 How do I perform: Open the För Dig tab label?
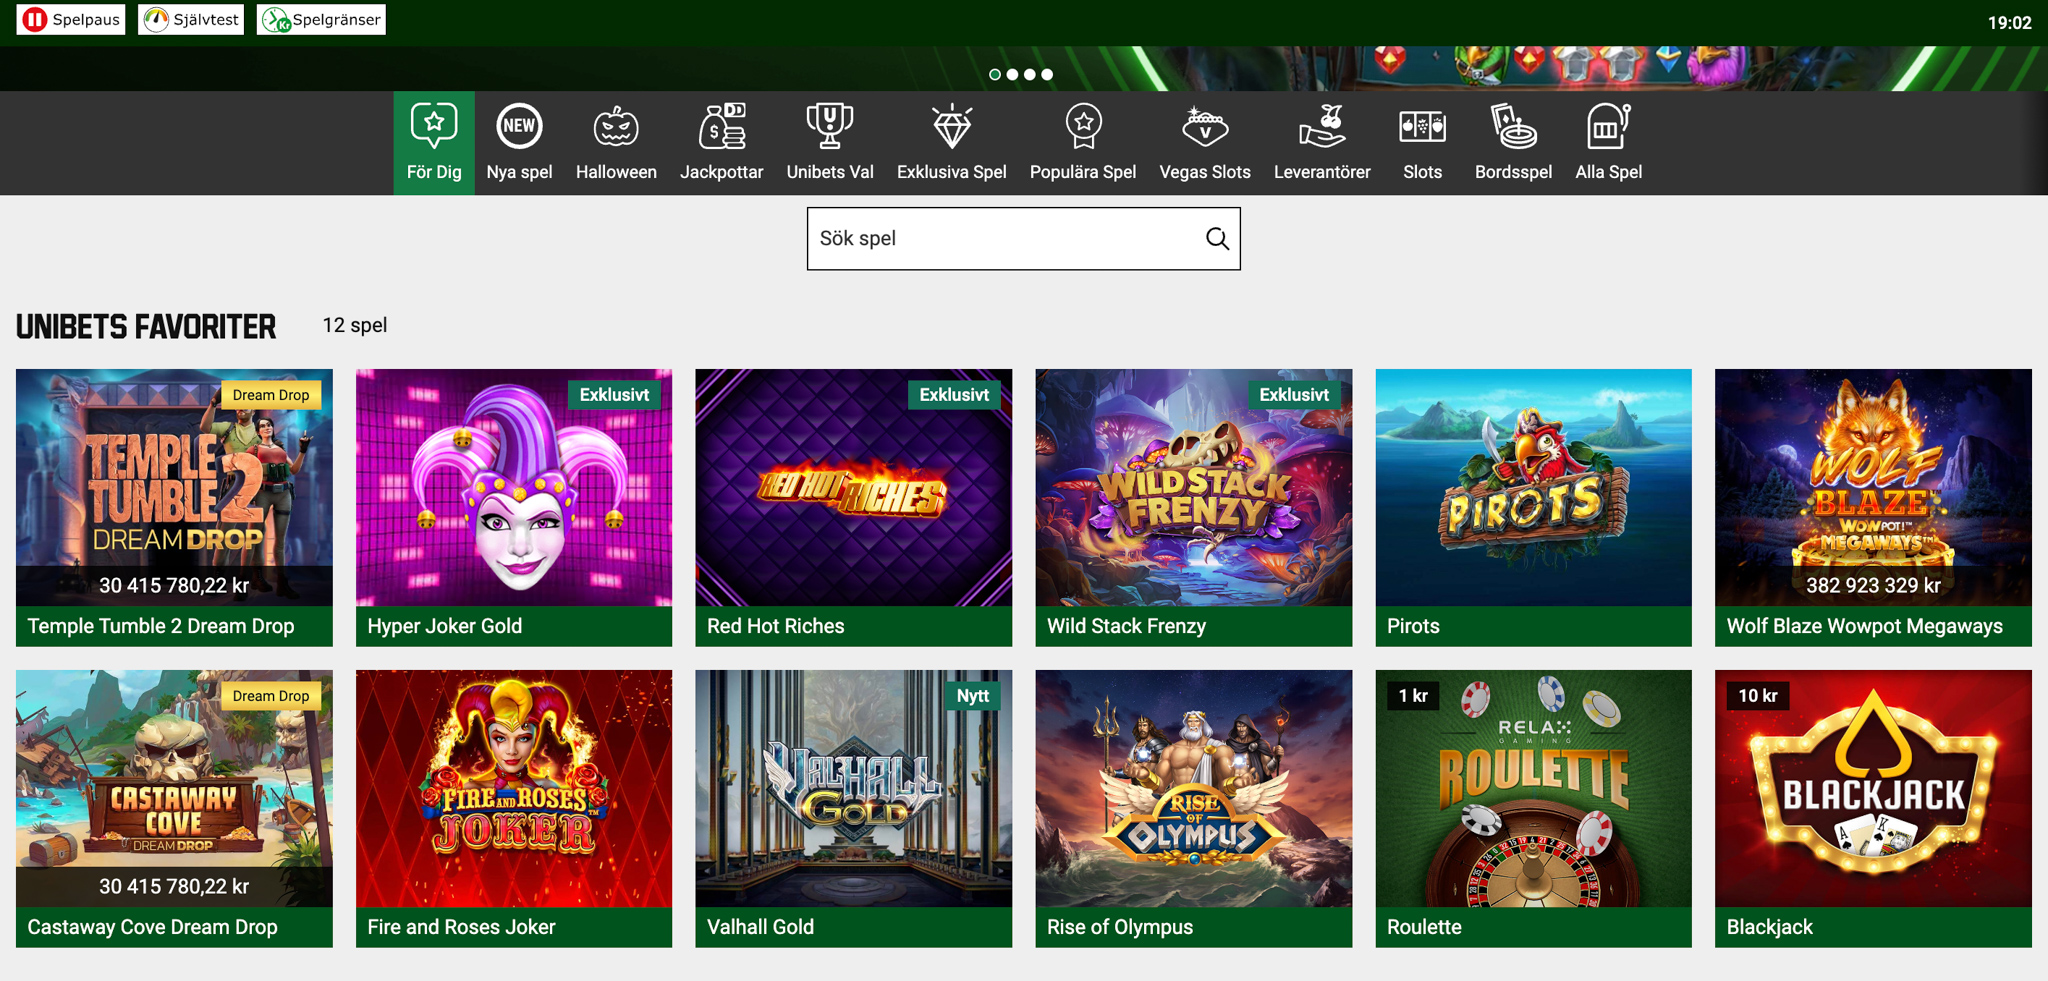(x=434, y=172)
